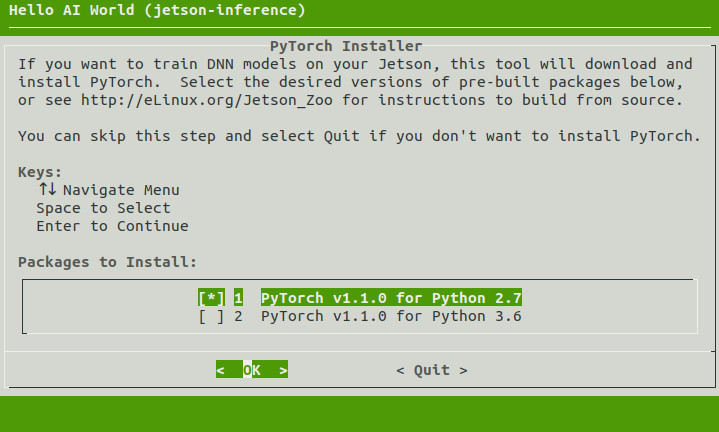719x432 pixels.
Task: Click item number 1 in package list
Action: pyautogui.click(x=238, y=298)
